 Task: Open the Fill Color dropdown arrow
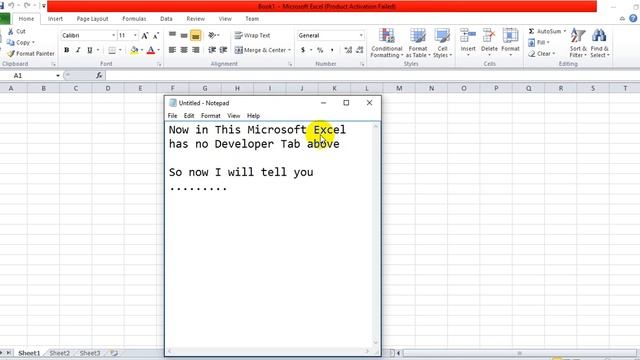pyautogui.click(x=142, y=50)
